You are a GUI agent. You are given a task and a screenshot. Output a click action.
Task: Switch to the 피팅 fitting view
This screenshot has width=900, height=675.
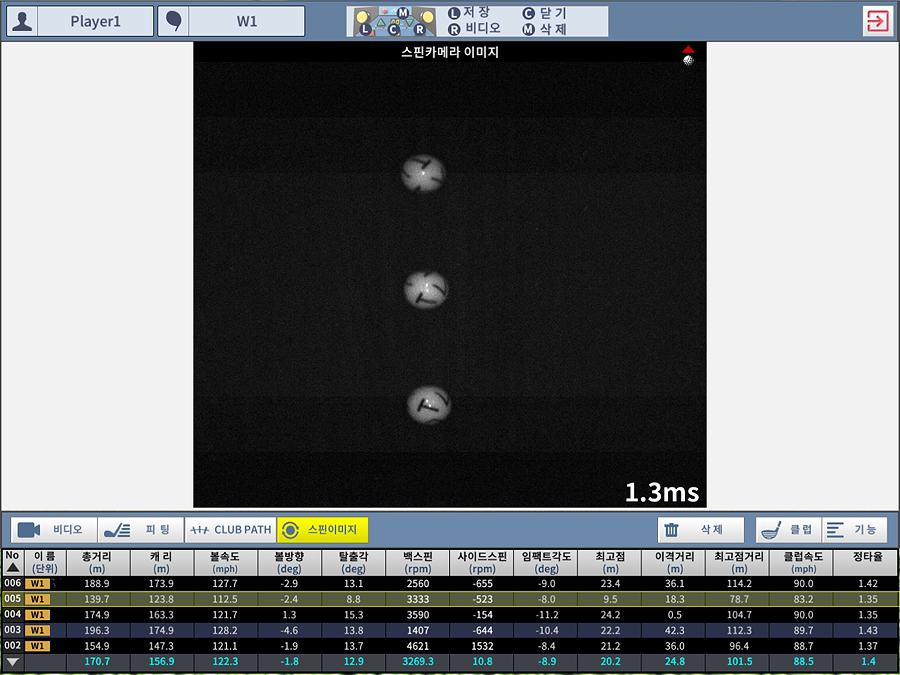[140, 530]
